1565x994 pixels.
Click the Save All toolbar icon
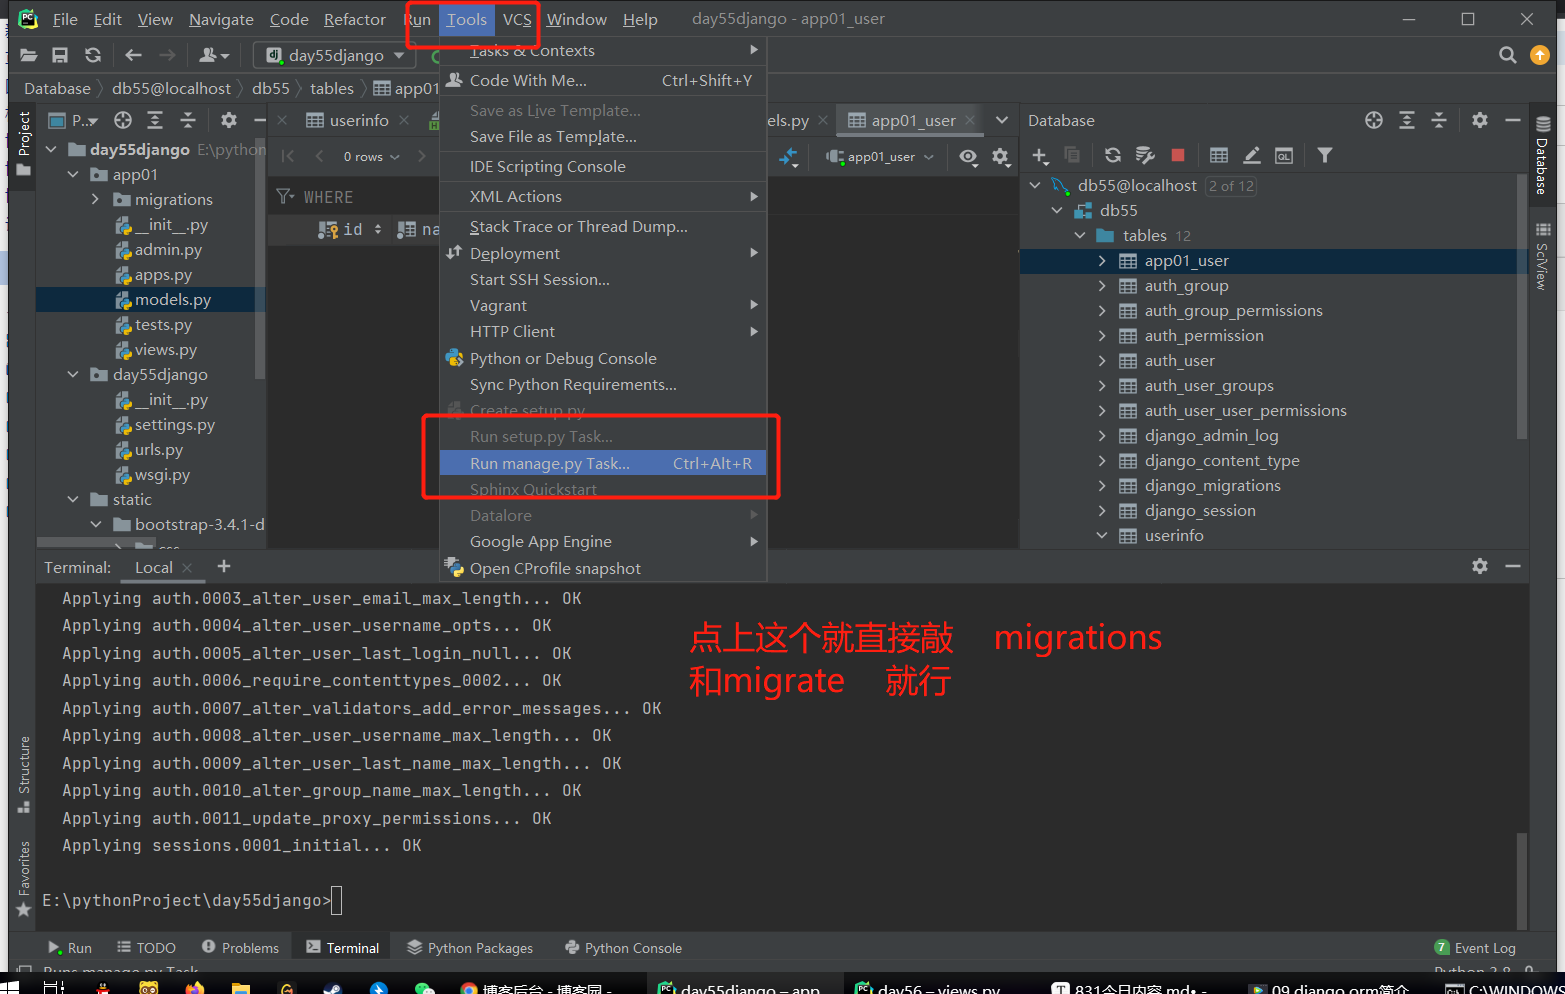tap(60, 55)
